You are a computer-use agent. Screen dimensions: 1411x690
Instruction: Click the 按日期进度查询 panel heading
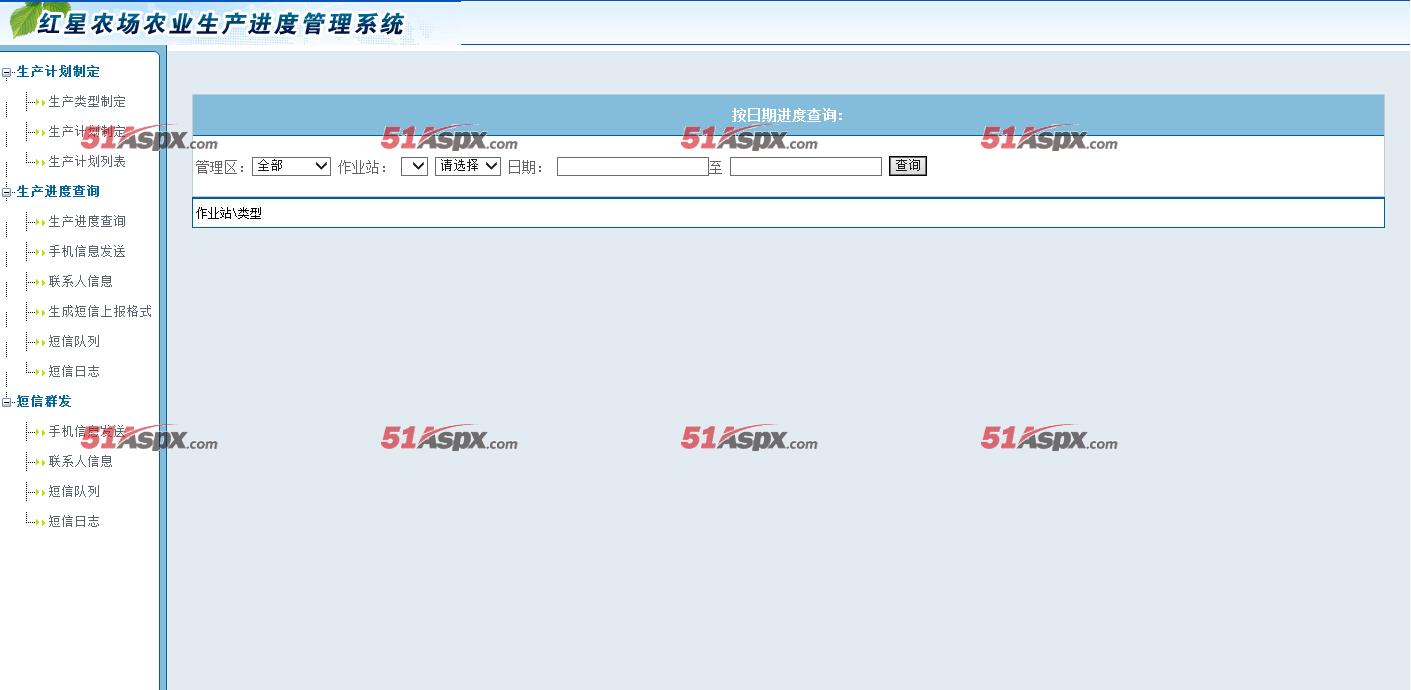787,116
